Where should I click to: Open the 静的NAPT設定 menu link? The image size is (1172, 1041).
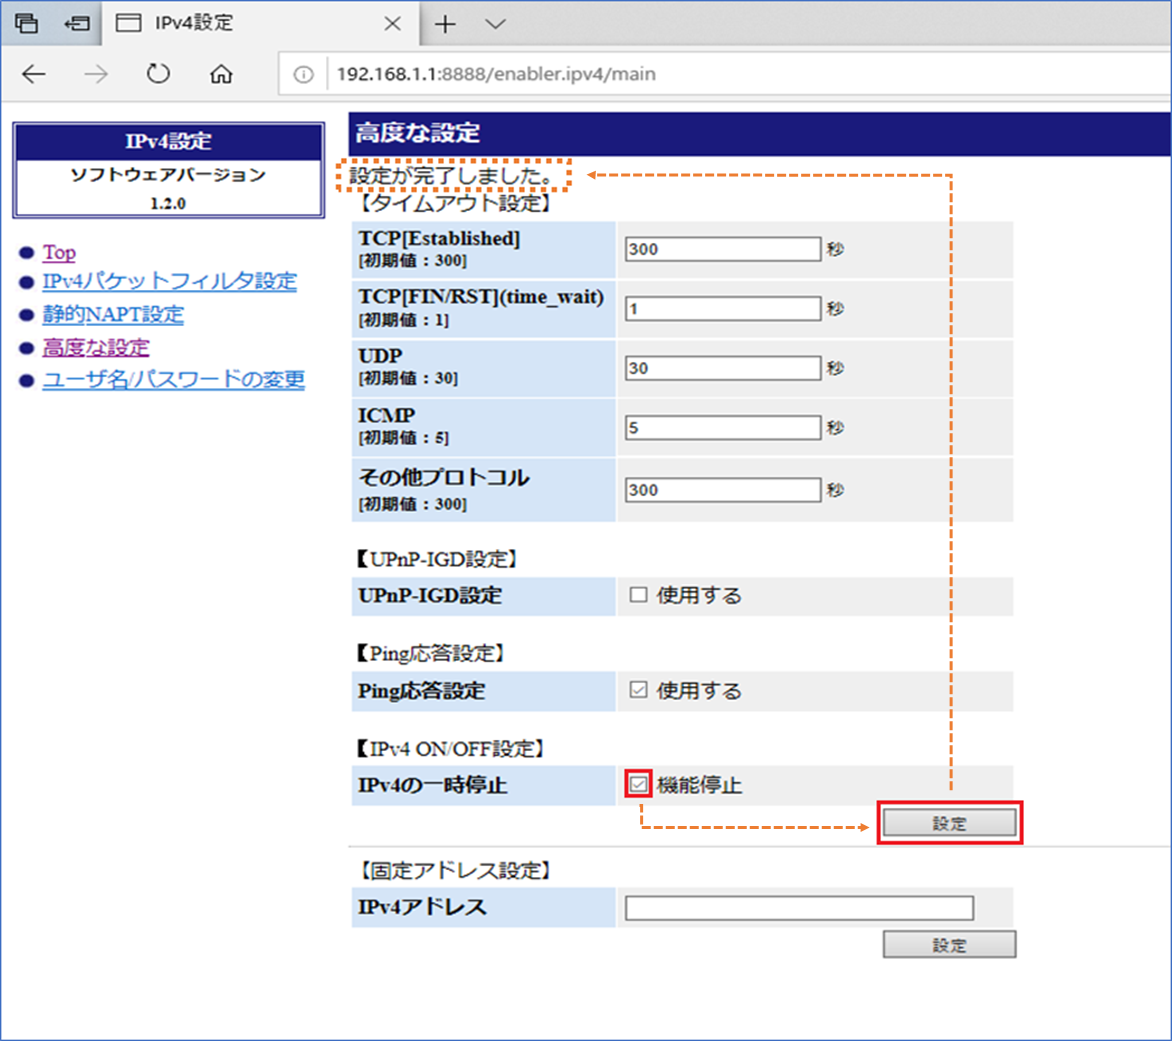point(113,314)
